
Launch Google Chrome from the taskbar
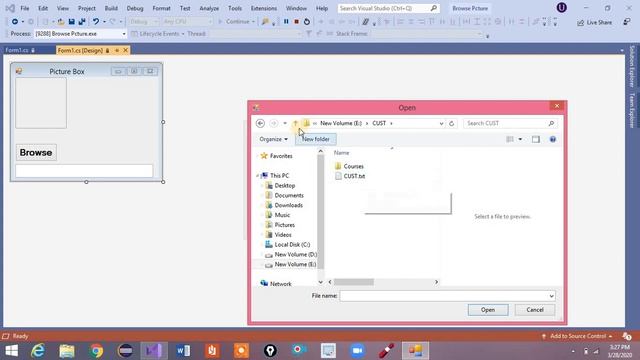click(96, 351)
